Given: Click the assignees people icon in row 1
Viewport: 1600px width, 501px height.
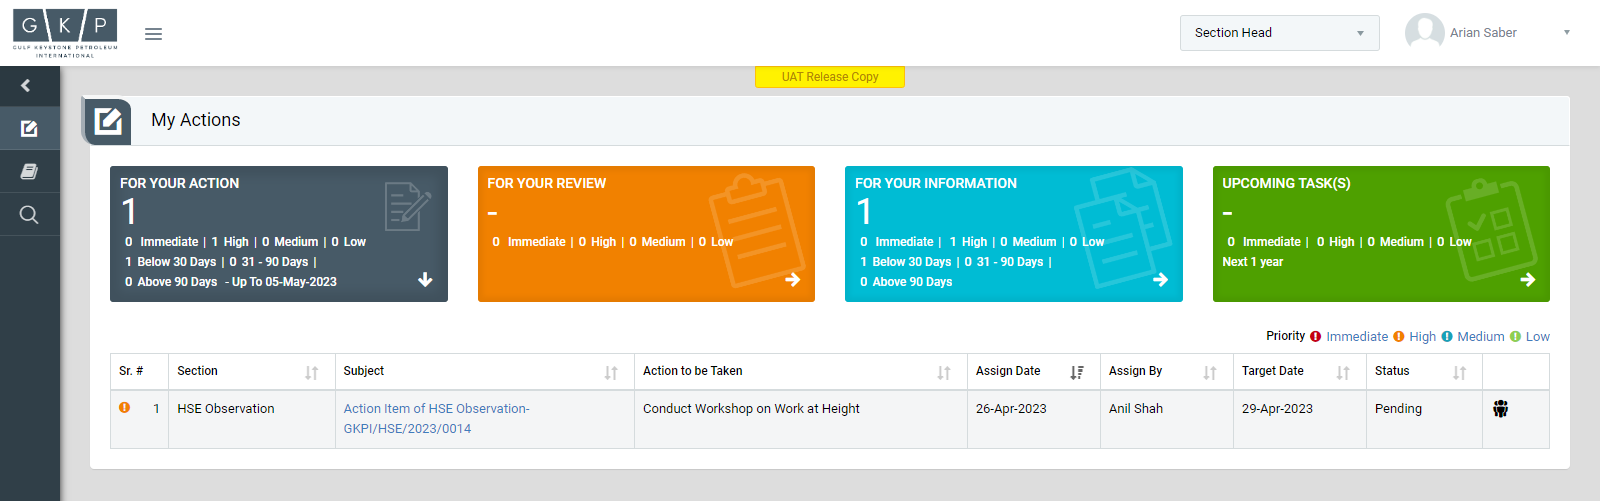Looking at the screenshot, I should pyautogui.click(x=1500, y=408).
